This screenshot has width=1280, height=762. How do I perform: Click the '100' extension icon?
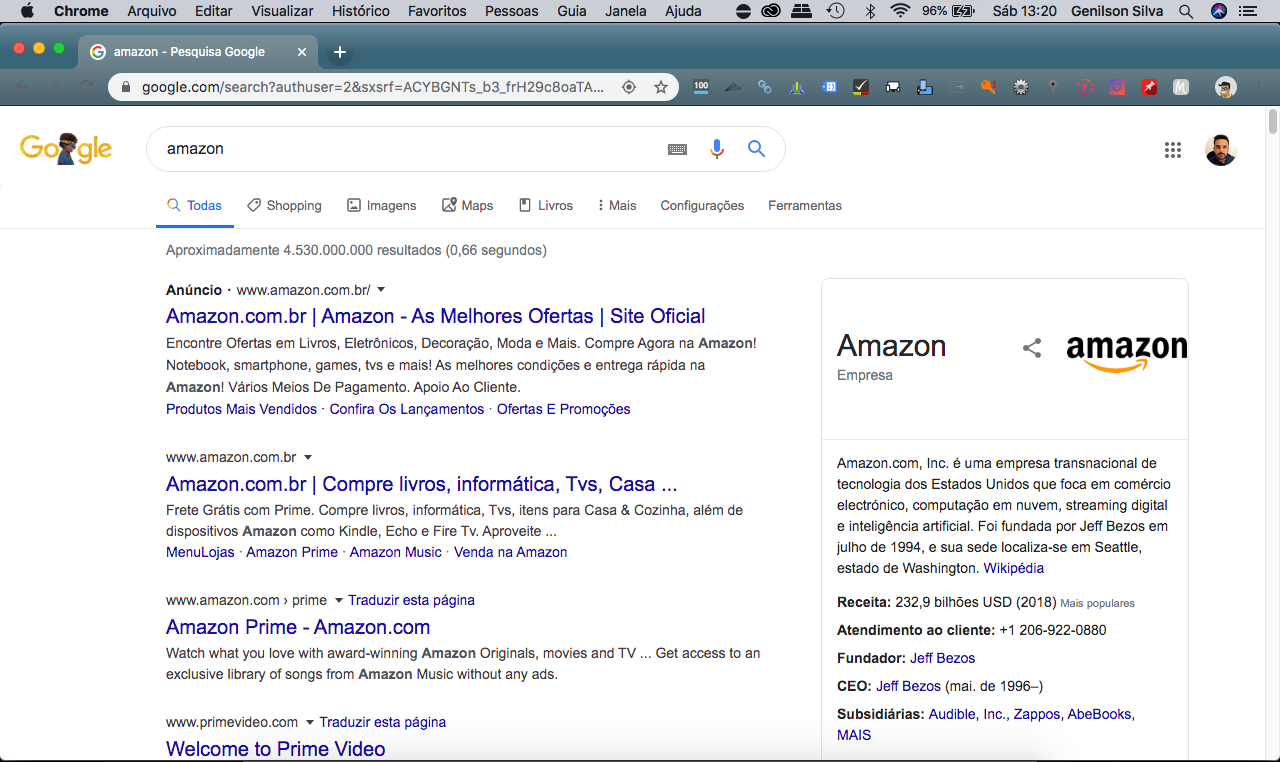point(701,87)
